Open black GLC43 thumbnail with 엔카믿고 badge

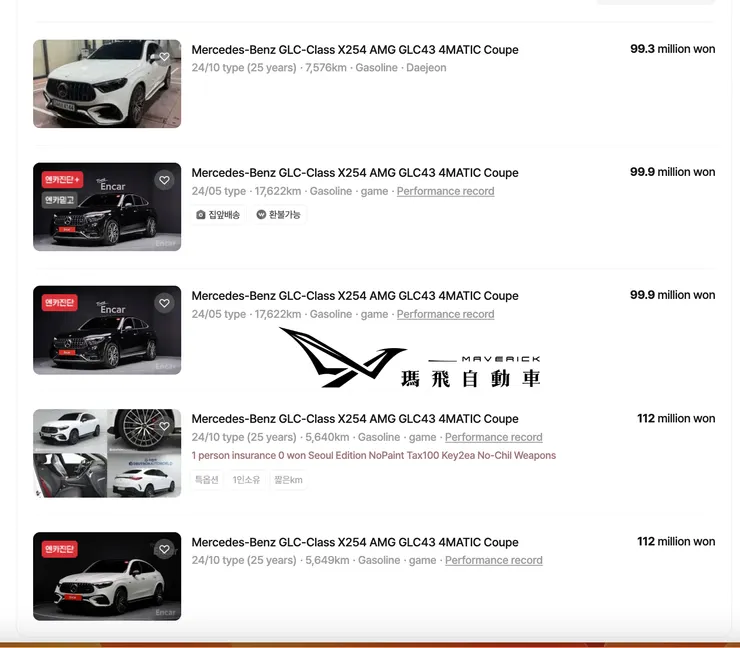(107, 207)
